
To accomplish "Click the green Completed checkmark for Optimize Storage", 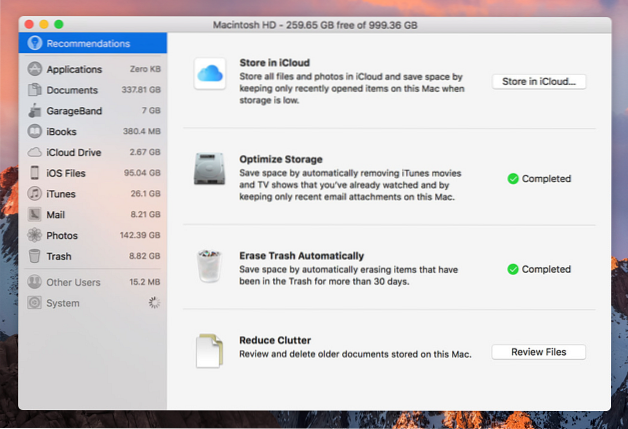I will [513, 179].
